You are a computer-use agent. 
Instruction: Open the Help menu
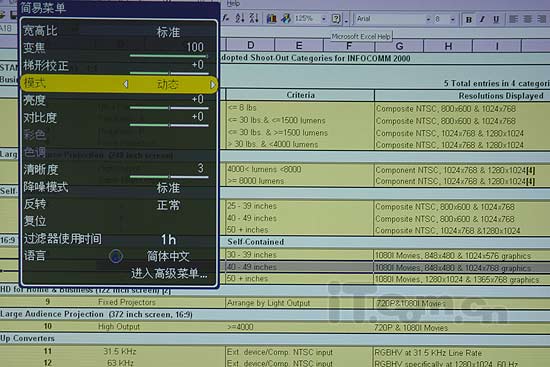click(233, 4)
